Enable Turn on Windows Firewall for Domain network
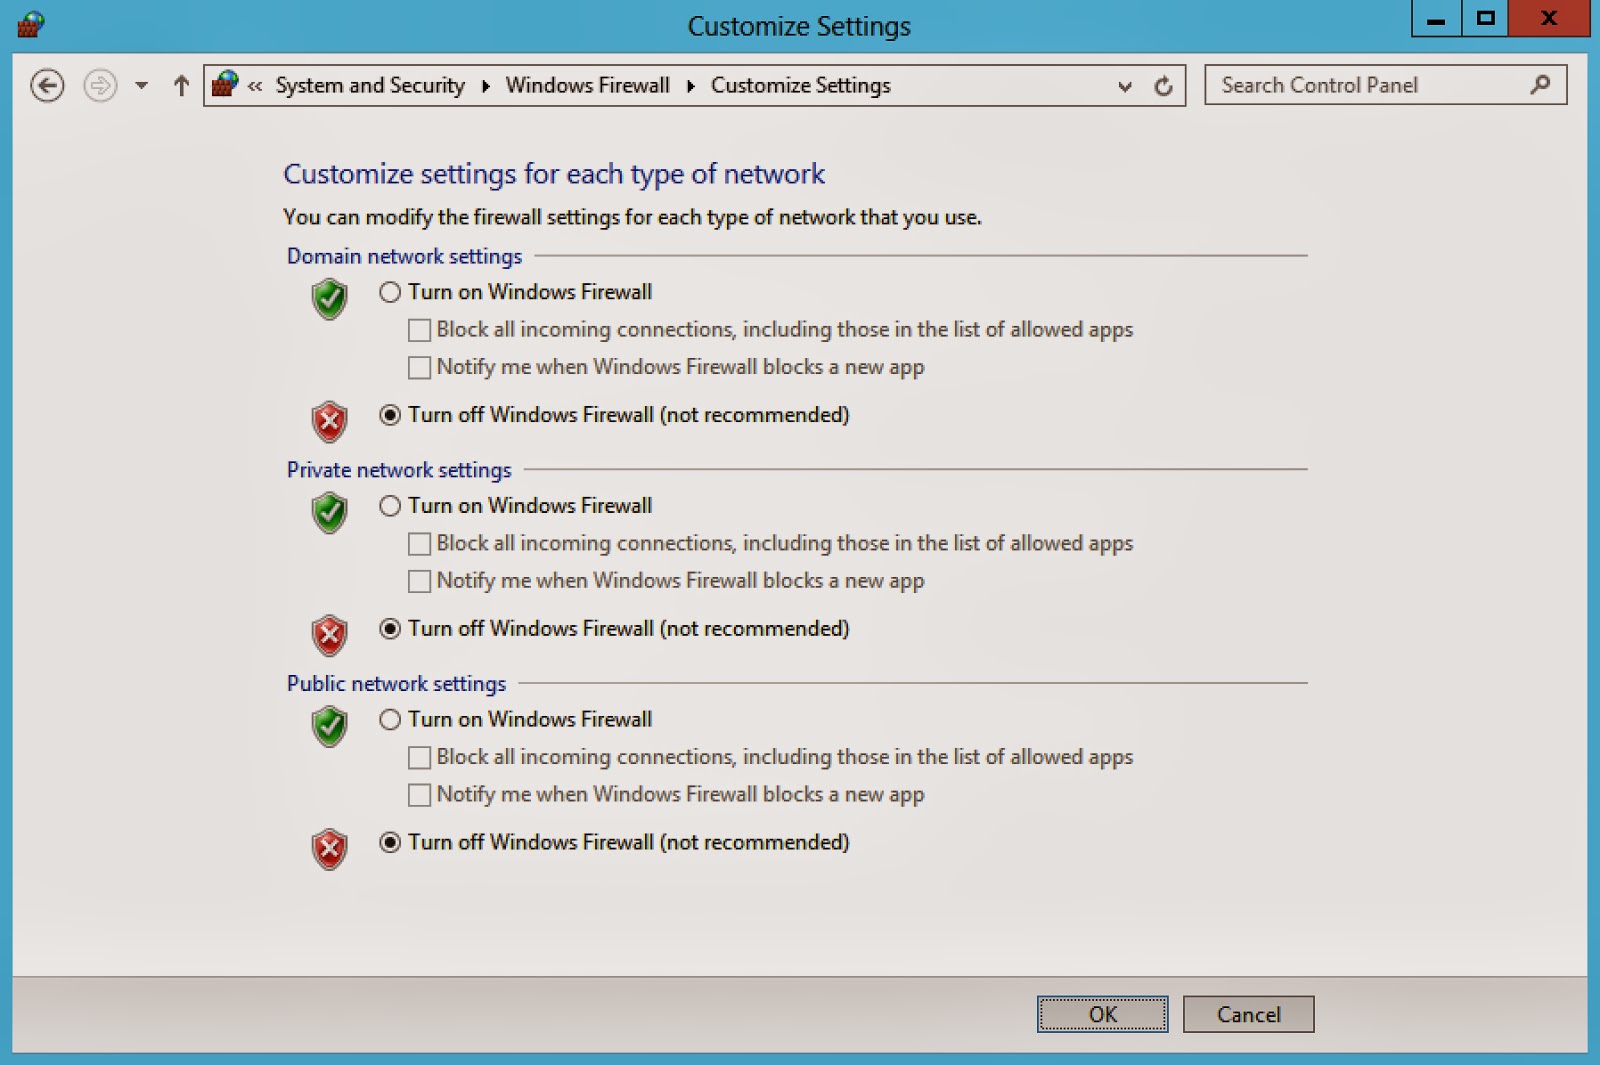 390,292
